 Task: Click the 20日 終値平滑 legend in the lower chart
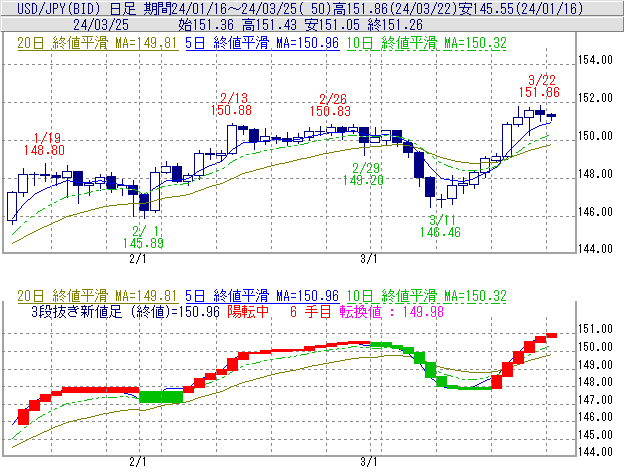point(97,296)
